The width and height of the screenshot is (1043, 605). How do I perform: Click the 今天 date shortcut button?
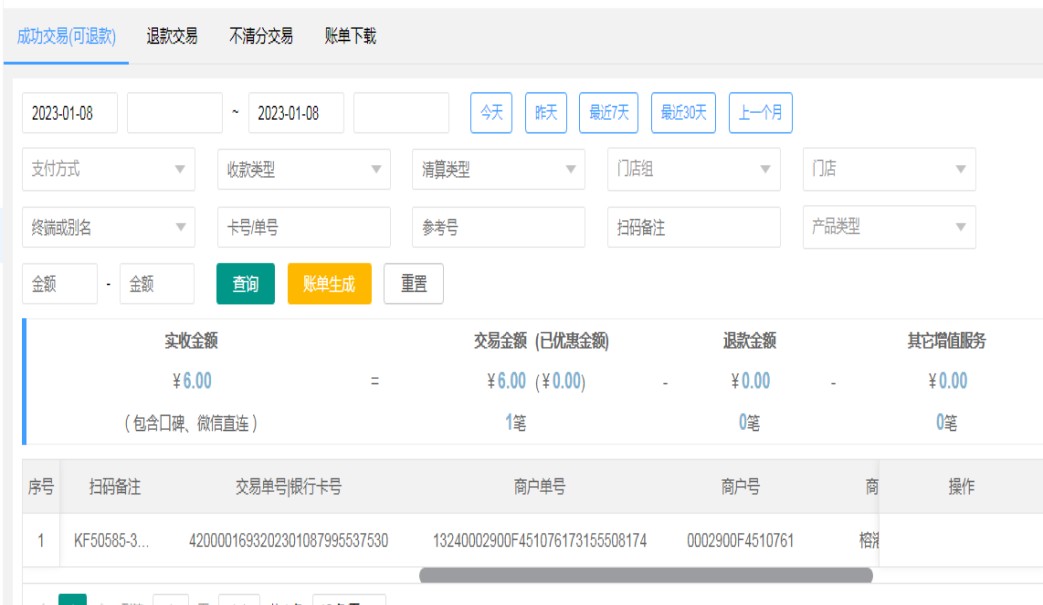pyautogui.click(x=491, y=113)
